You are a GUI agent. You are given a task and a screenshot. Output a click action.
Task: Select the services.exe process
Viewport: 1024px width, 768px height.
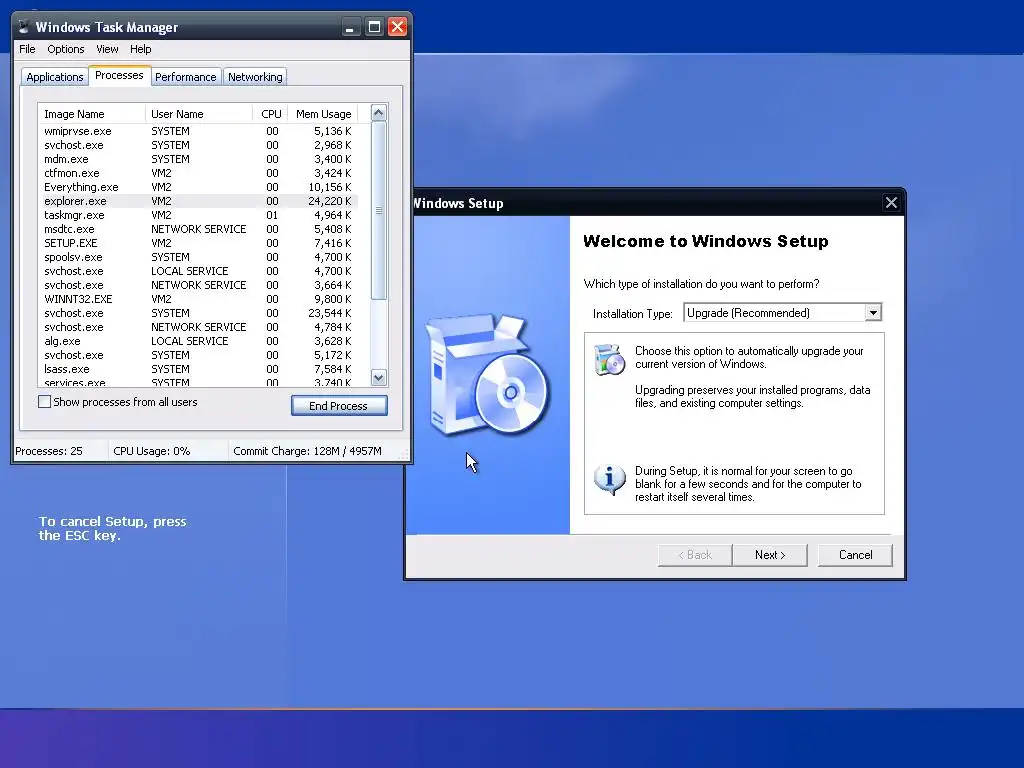tap(198, 383)
